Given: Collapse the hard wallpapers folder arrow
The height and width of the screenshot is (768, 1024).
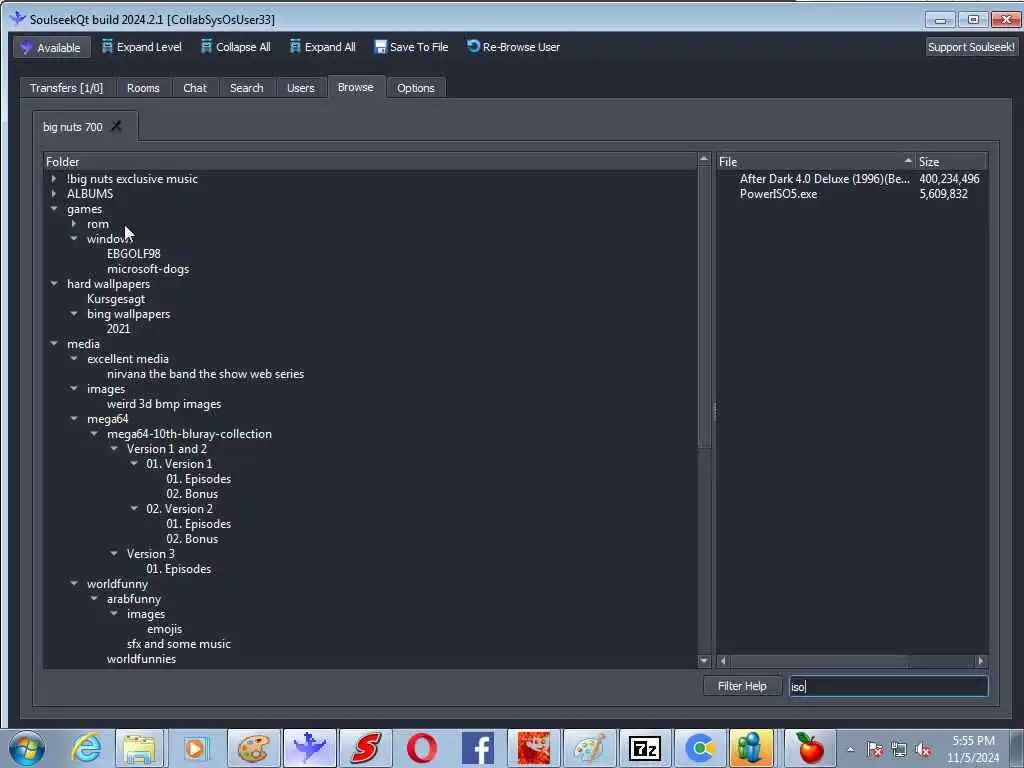Looking at the screenshot, I should point(54,283).
